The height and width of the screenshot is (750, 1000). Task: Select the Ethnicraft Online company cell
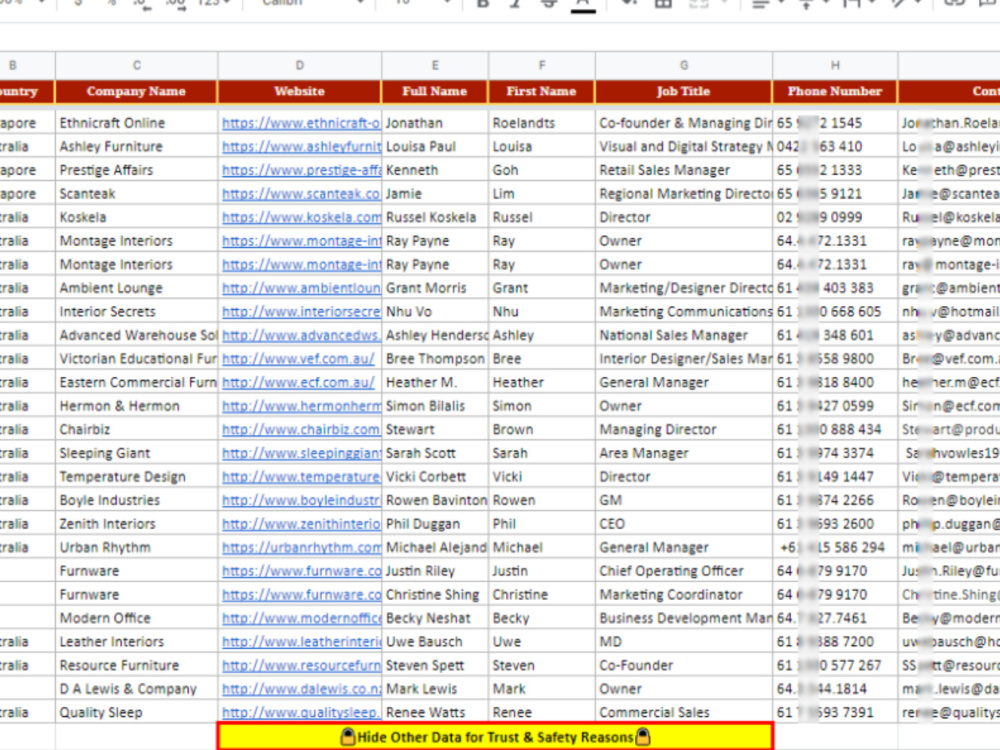coord(136,123)
